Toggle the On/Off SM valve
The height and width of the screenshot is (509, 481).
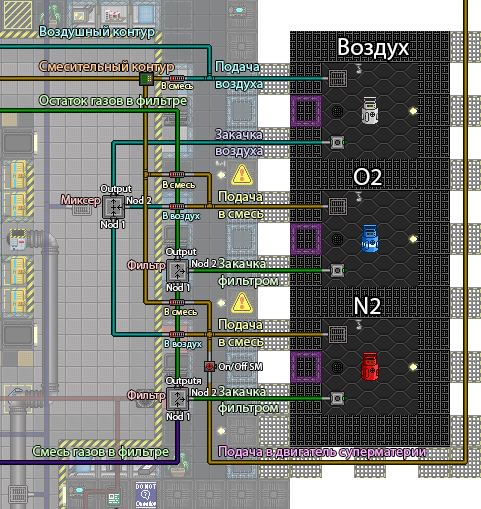209,366
